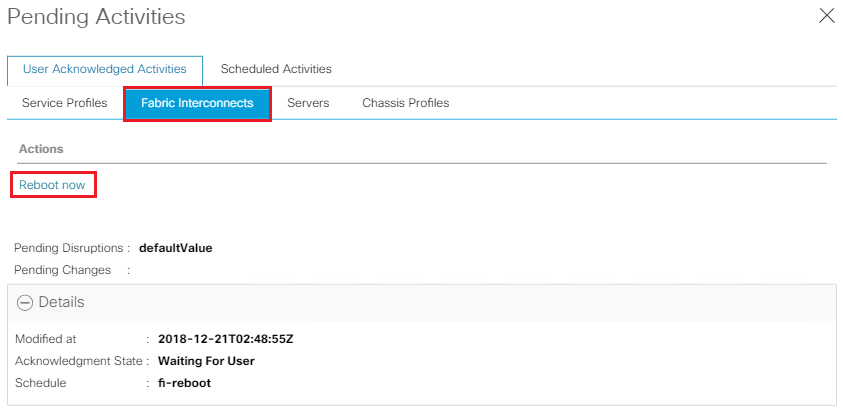Image resolution: width=843 pixels, height=418 pixels.
Task: Click the Details section header text
Action: coord(61,302)
